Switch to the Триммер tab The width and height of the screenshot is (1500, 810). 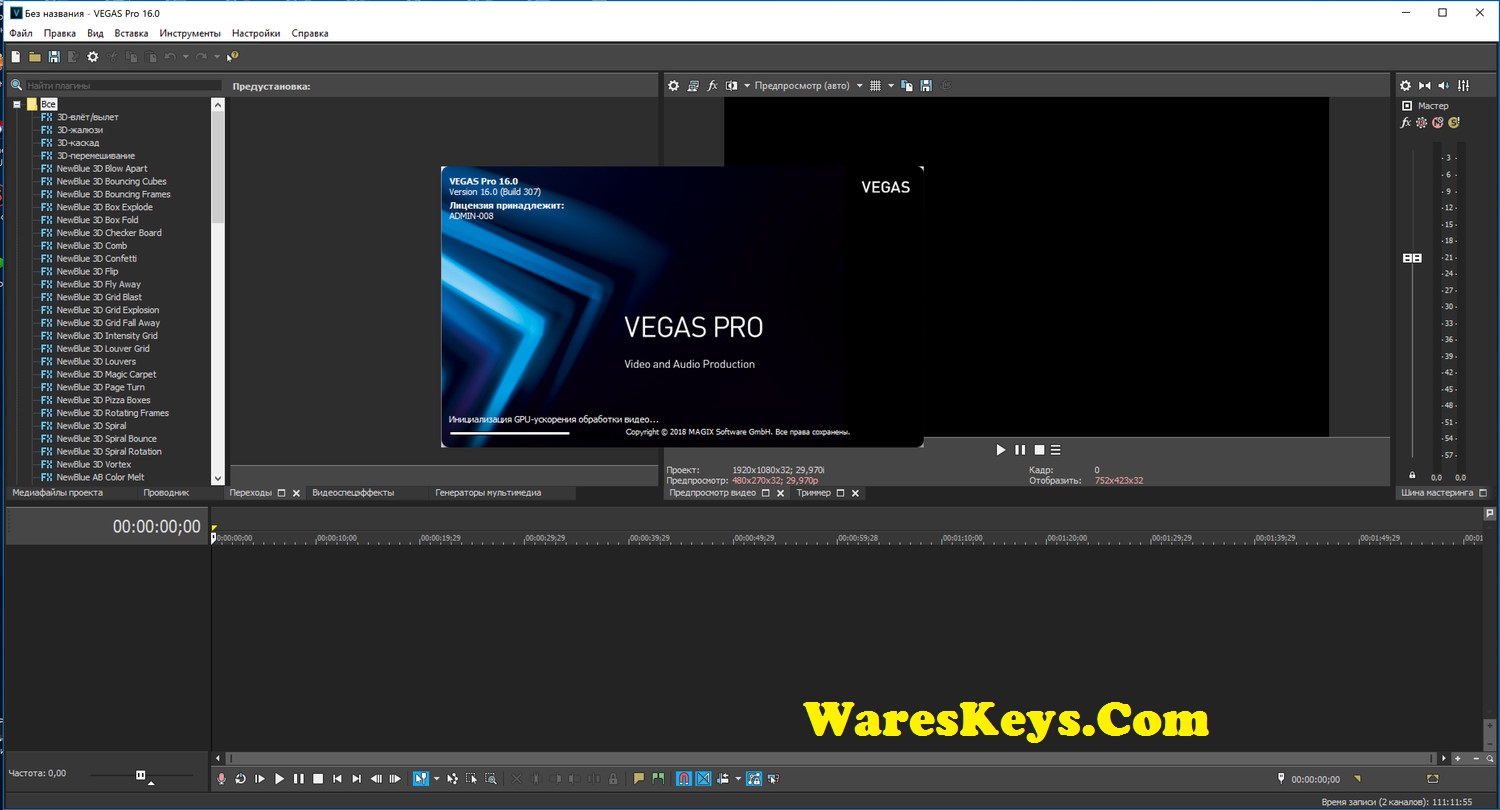click(x=813, y=493)
